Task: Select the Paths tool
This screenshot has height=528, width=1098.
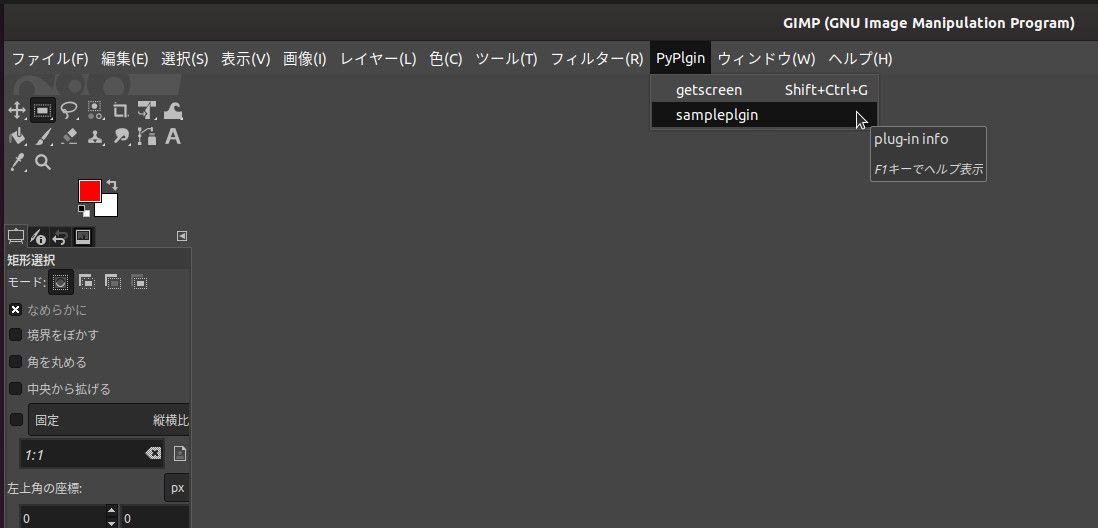Action: point(147,137)
